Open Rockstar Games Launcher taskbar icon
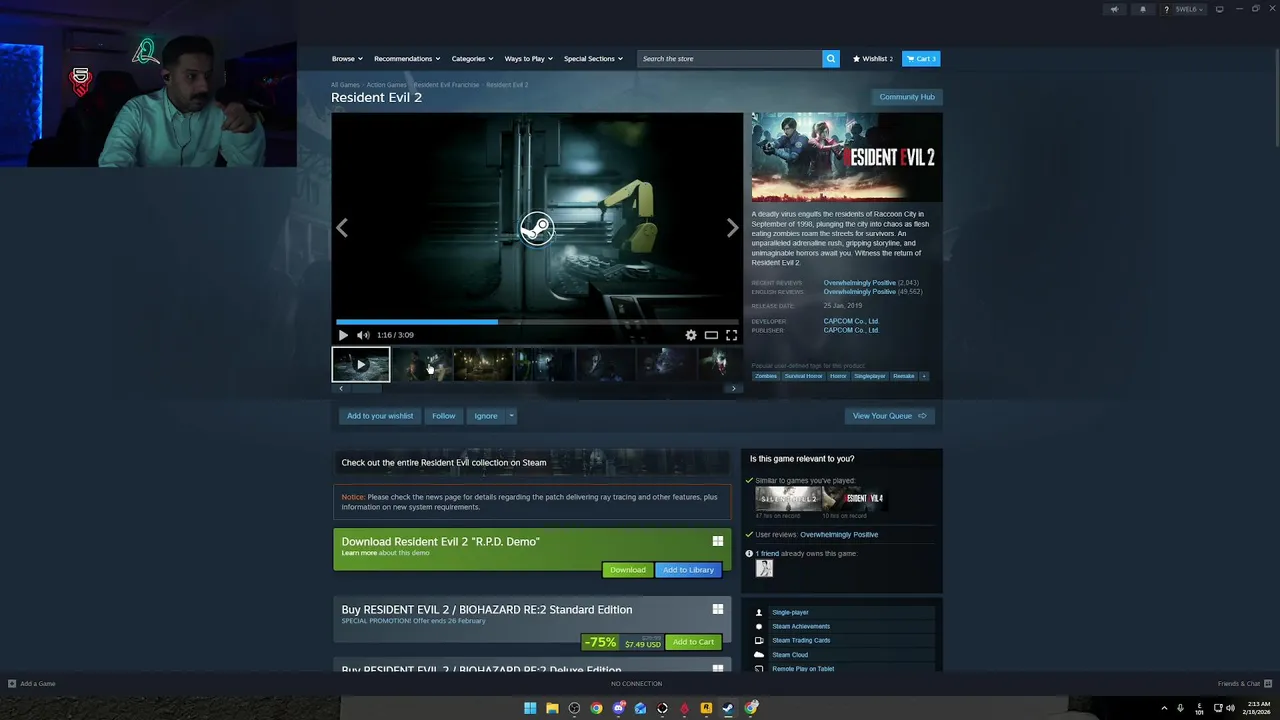The height and width of the screenshot is (720, 1280). tap(706, 708)
